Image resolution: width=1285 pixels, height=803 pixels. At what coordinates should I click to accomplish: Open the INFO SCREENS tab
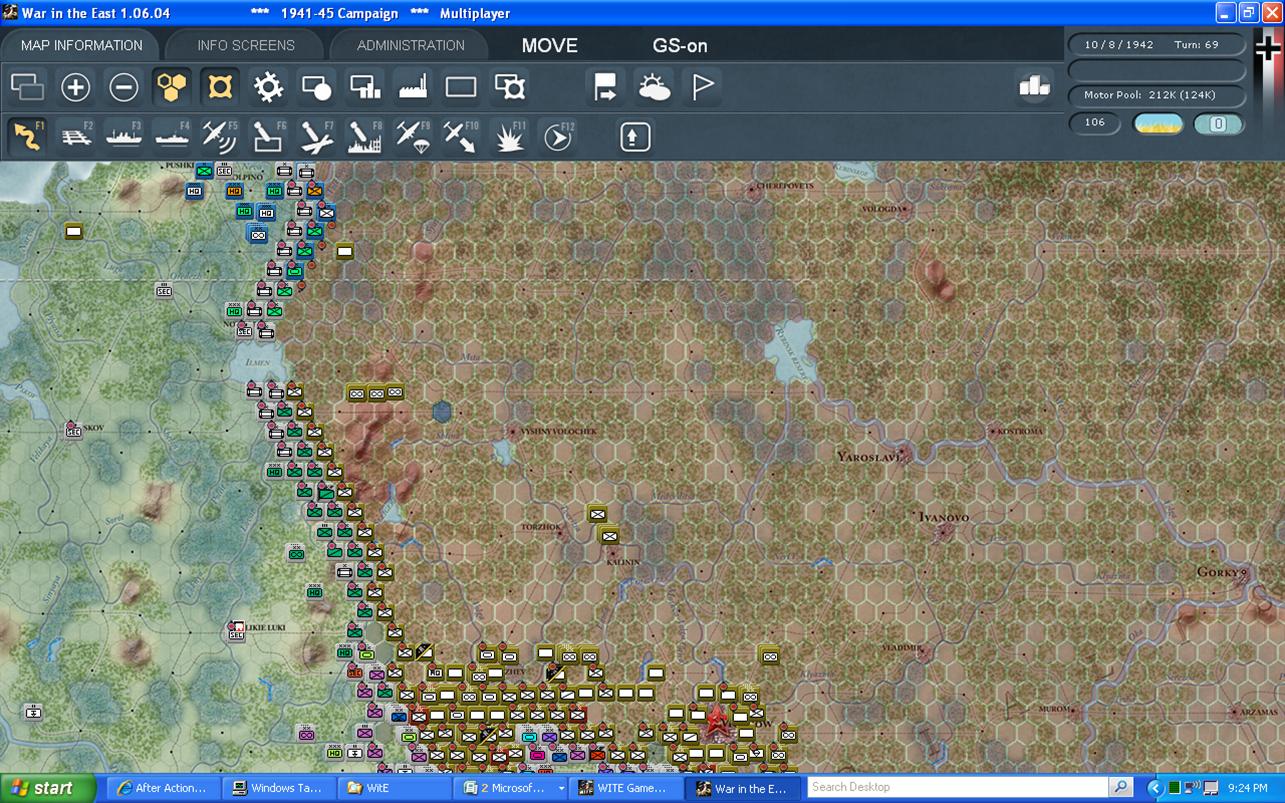pyautogui.click(x=246, y=45)
